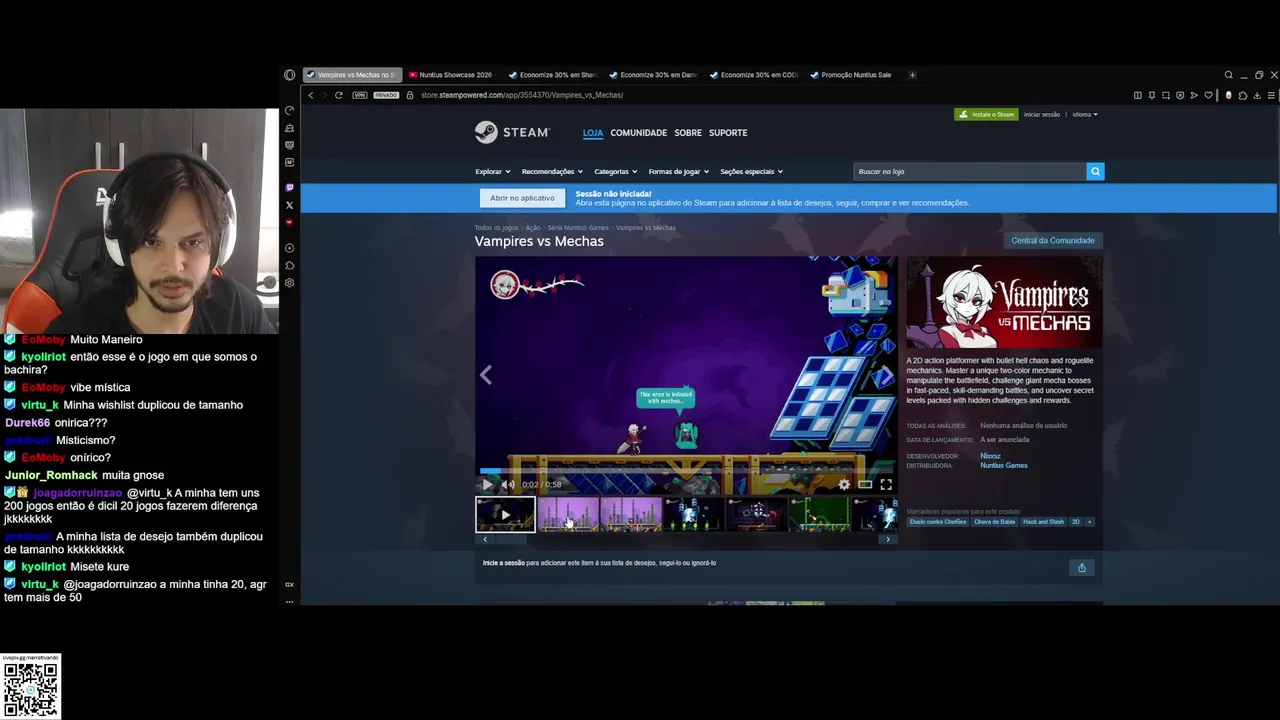Click the store search magnifier button
Image resolution: width=1280 pixels, height=720 pixels.
click(1095, 171)
